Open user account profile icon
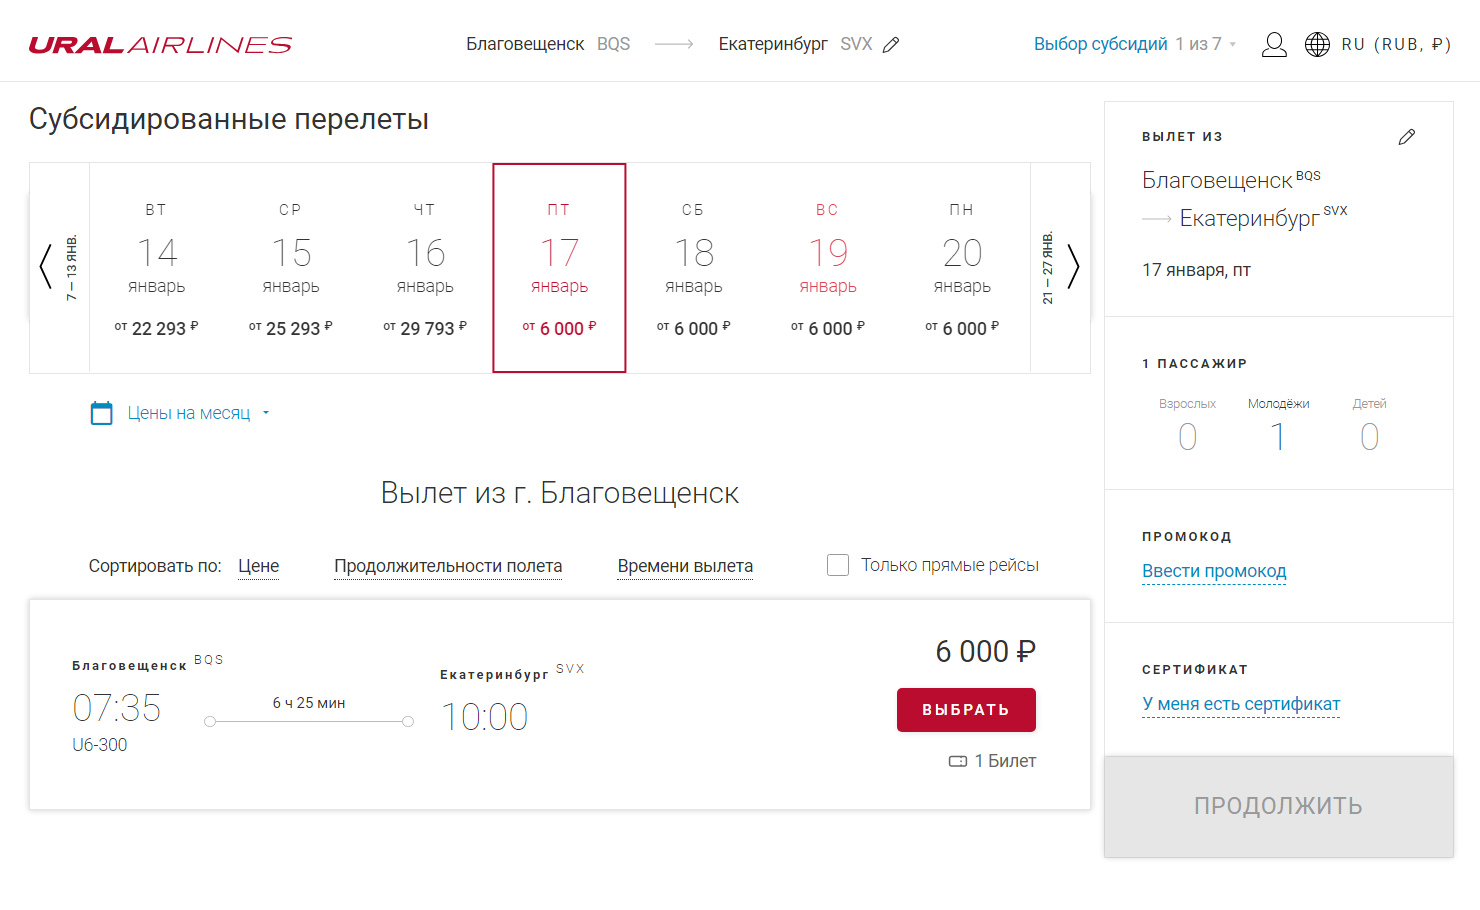 [1274, 44]
